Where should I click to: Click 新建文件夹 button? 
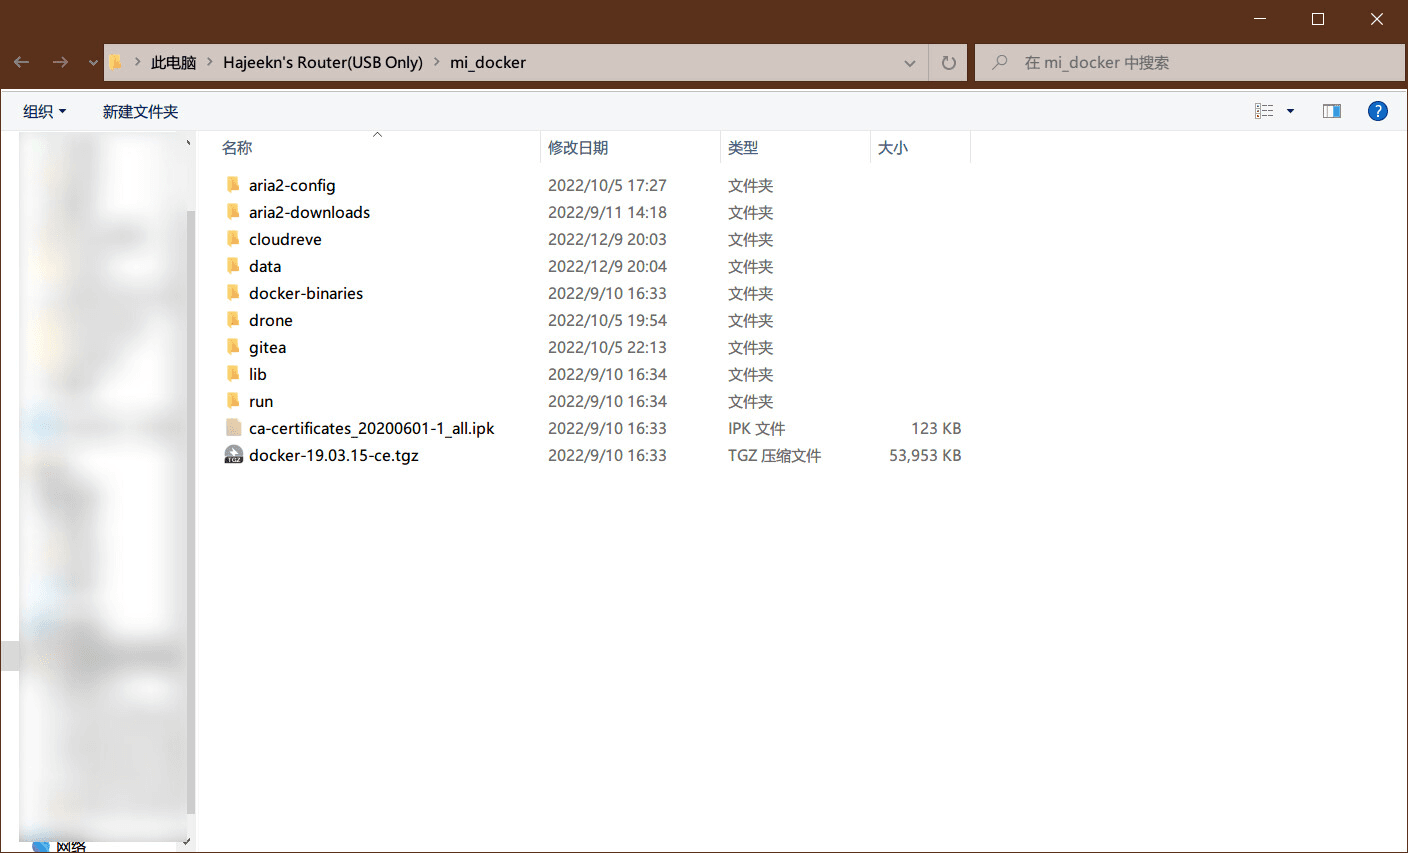(x=140, y=111)
